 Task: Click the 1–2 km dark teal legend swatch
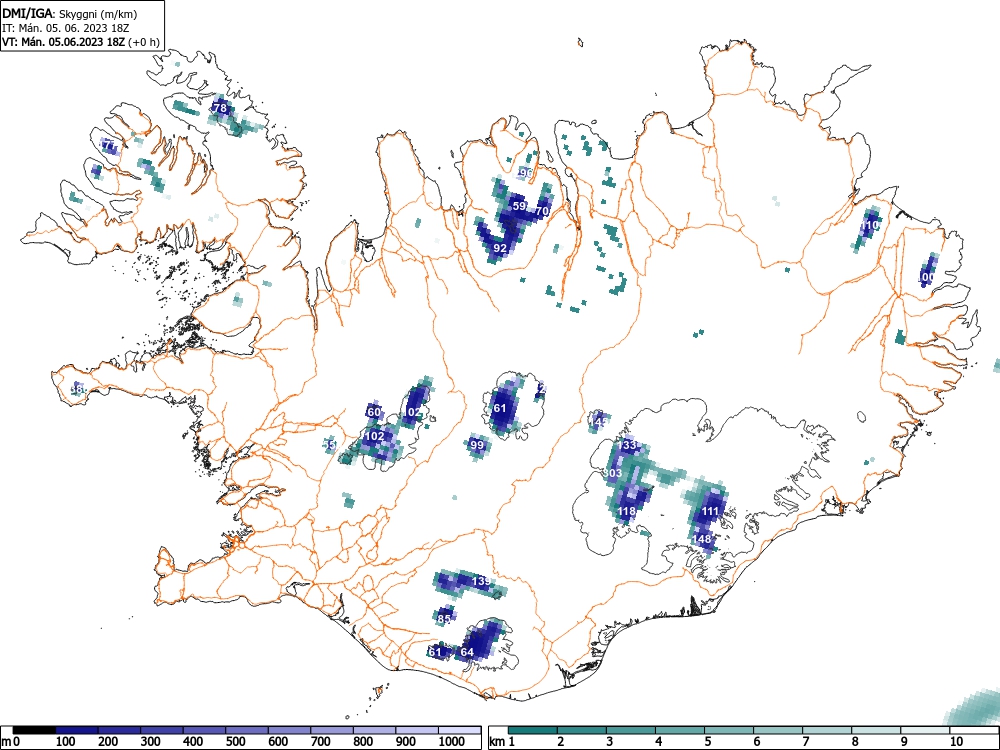tap(533, 730)
